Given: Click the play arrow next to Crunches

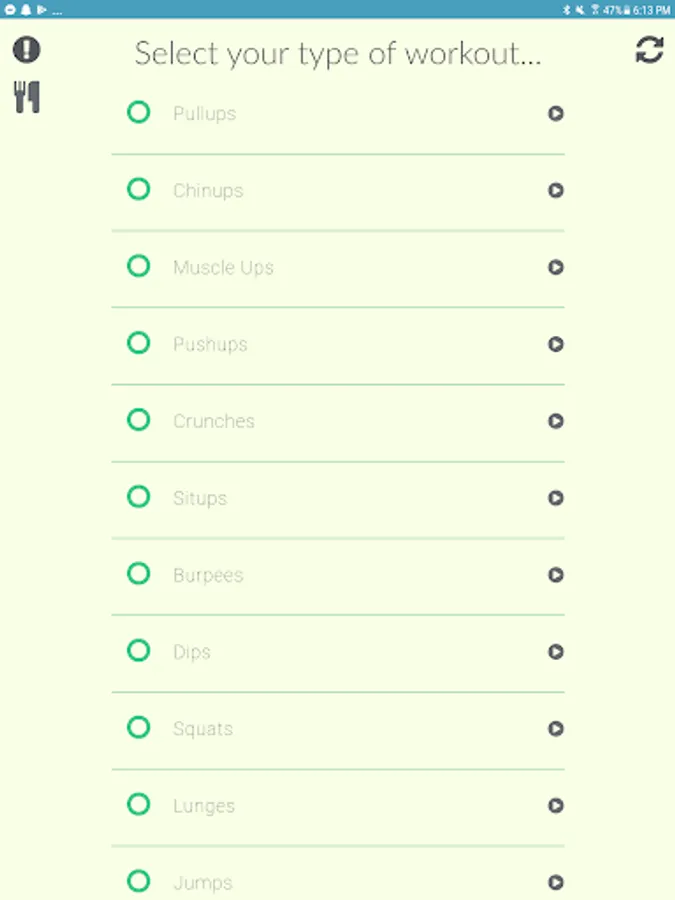Looking at the screenshot, I should tap(556, 421).
